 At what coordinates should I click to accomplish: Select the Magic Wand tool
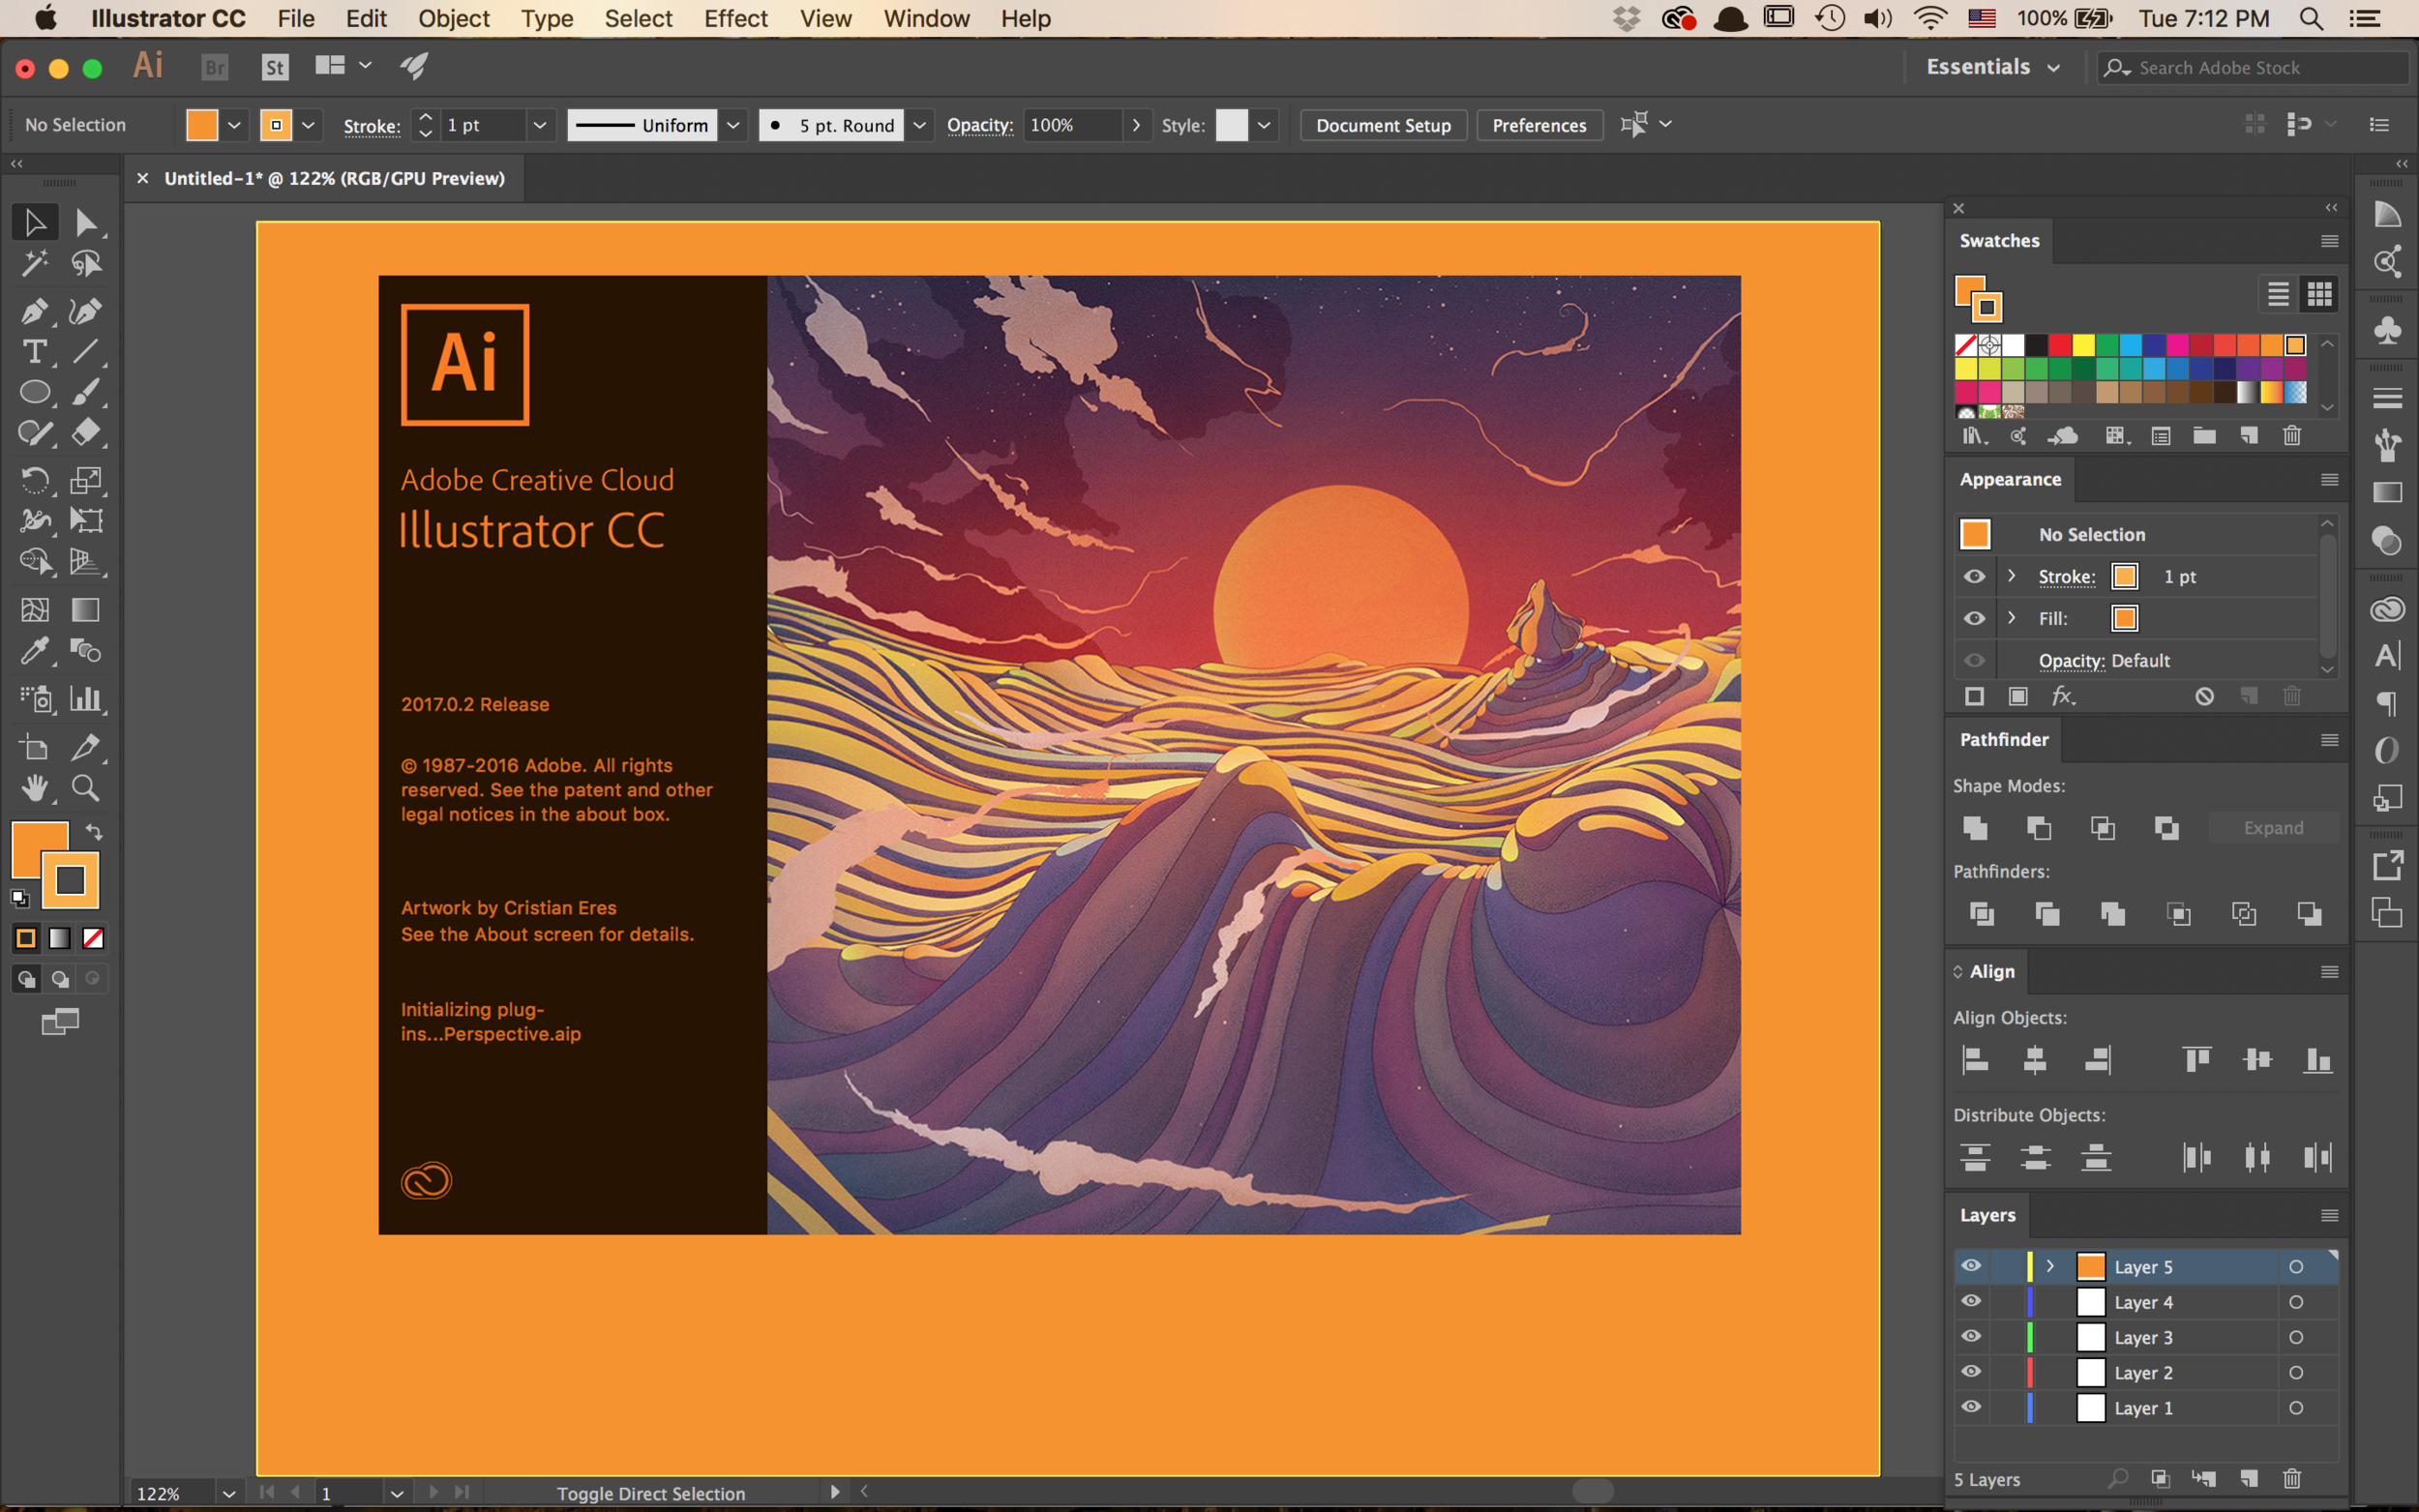point(34,264)
